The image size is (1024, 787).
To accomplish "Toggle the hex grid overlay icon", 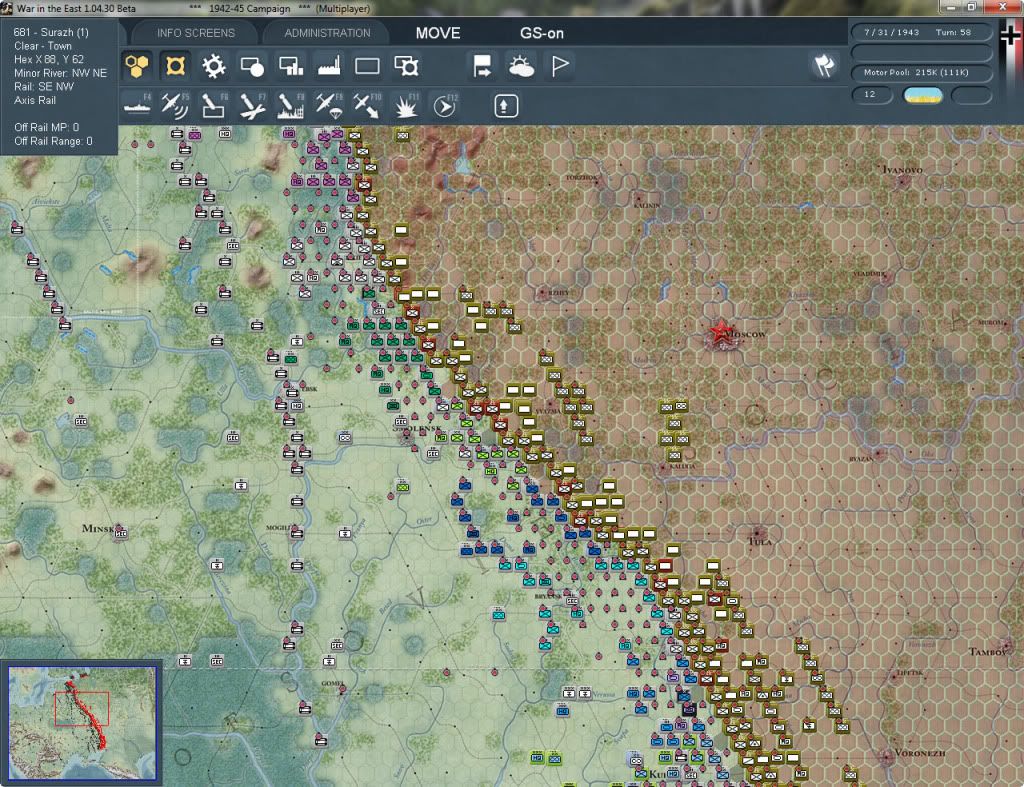I will (136, 66).
